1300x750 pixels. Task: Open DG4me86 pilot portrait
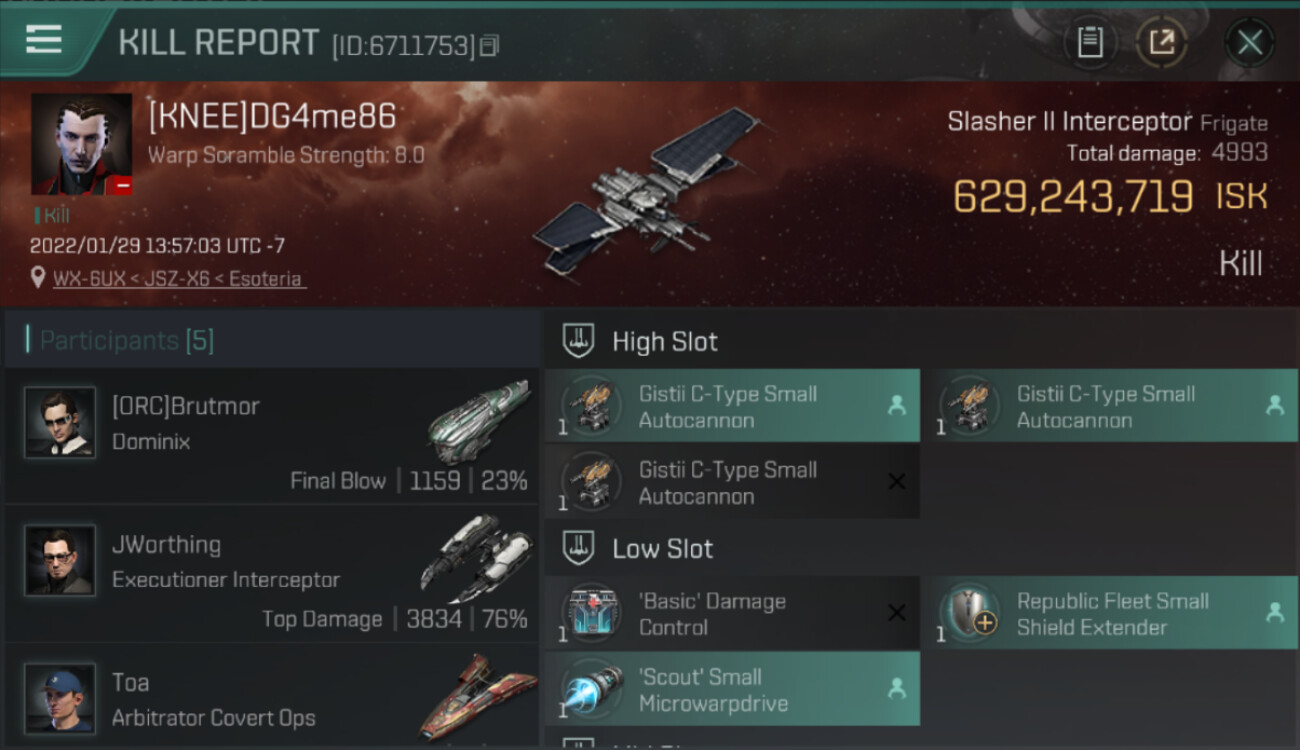click(81, 144)
